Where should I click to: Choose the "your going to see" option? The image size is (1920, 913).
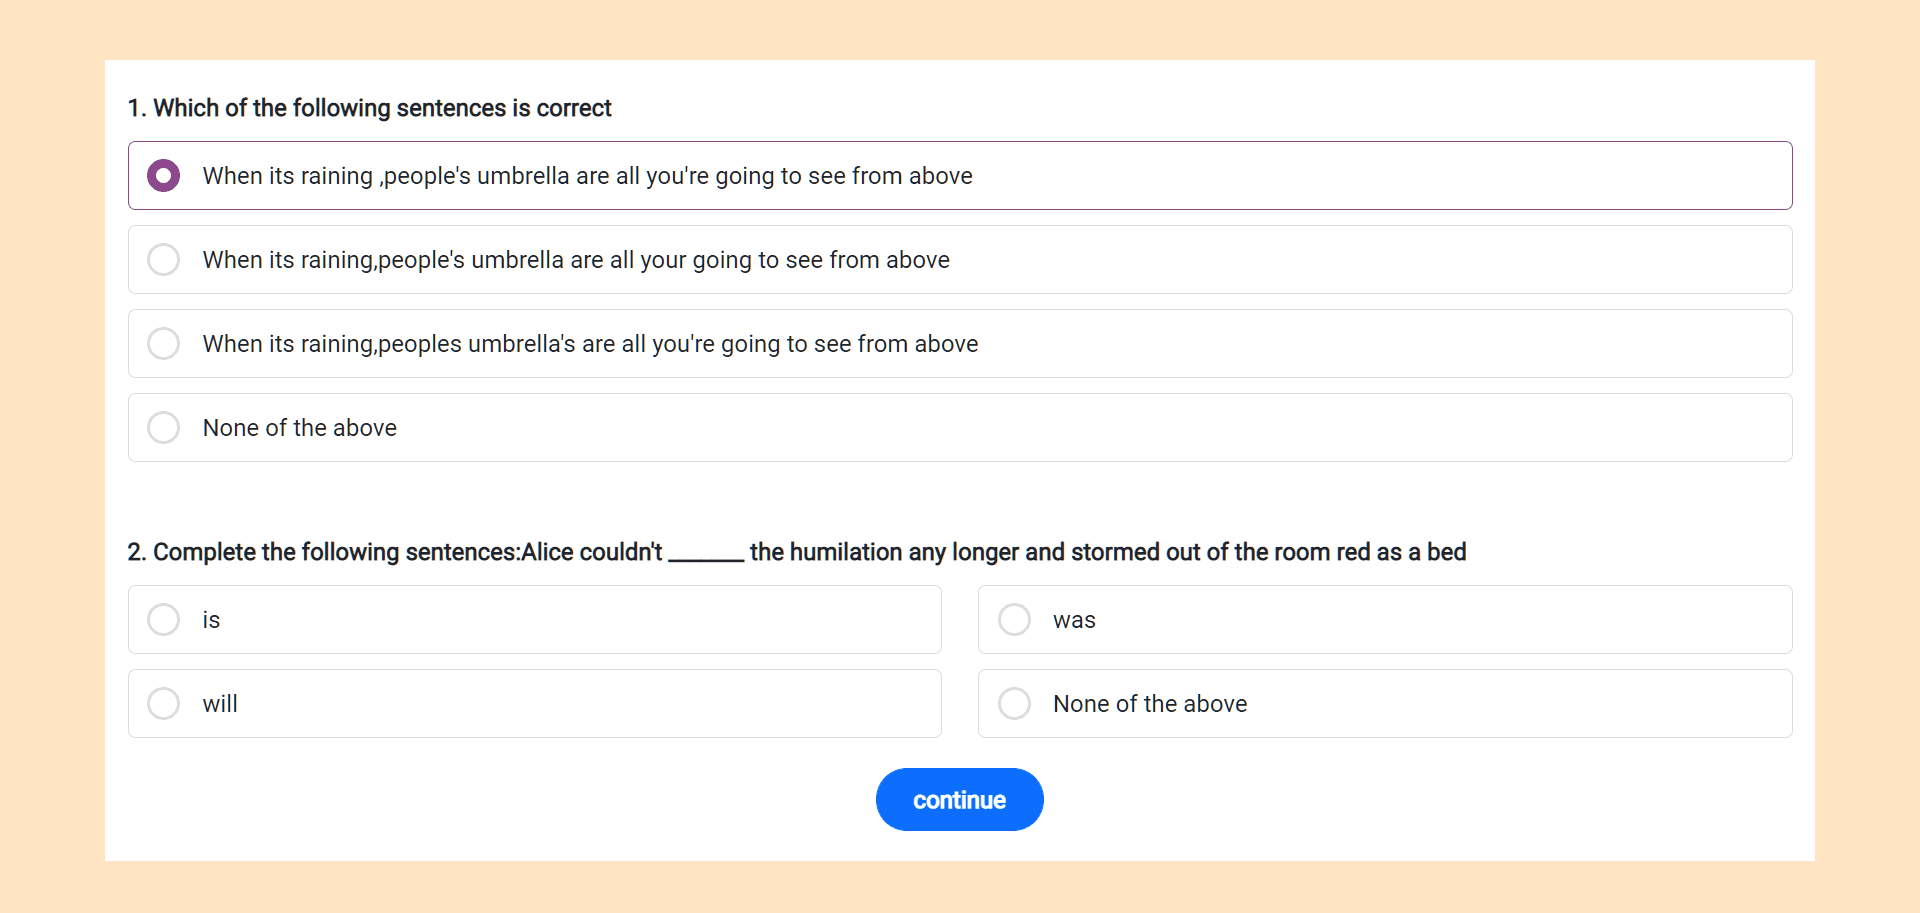pos(163,259)
